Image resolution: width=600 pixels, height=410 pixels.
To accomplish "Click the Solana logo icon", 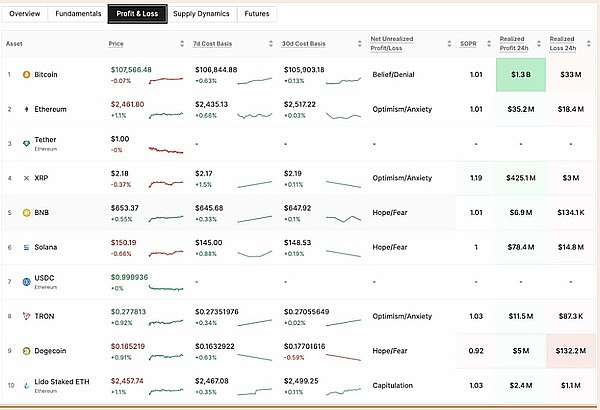I will pyautogui.click(x=26, y=247).
